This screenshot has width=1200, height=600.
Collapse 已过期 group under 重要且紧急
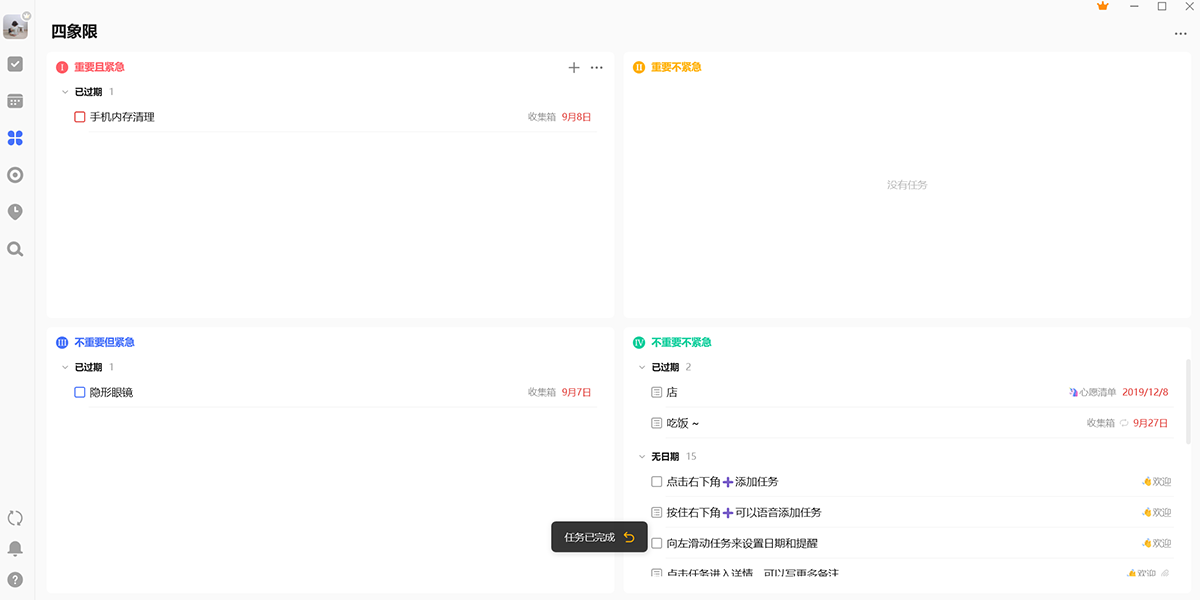pos(65,92)
